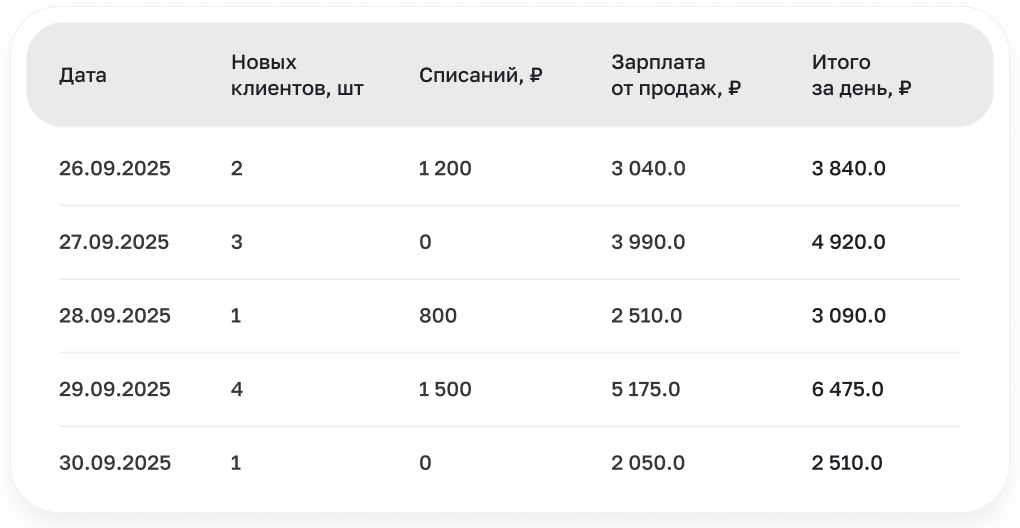Click the 3 040.0 salary value

coord(648,168)
